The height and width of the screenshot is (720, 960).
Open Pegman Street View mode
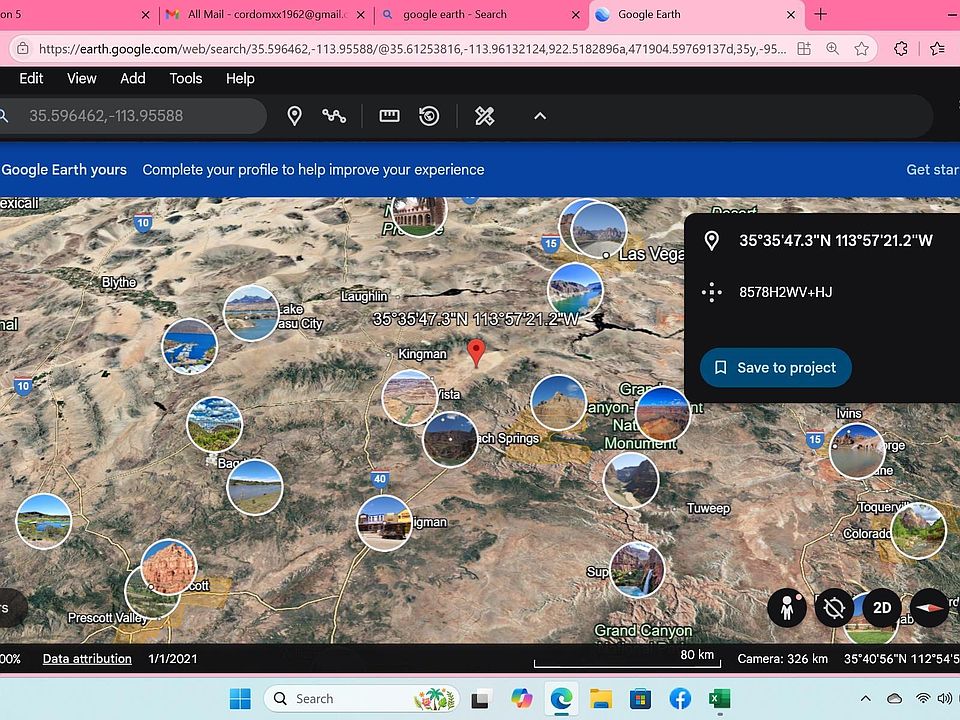click(x=787, y=608)
